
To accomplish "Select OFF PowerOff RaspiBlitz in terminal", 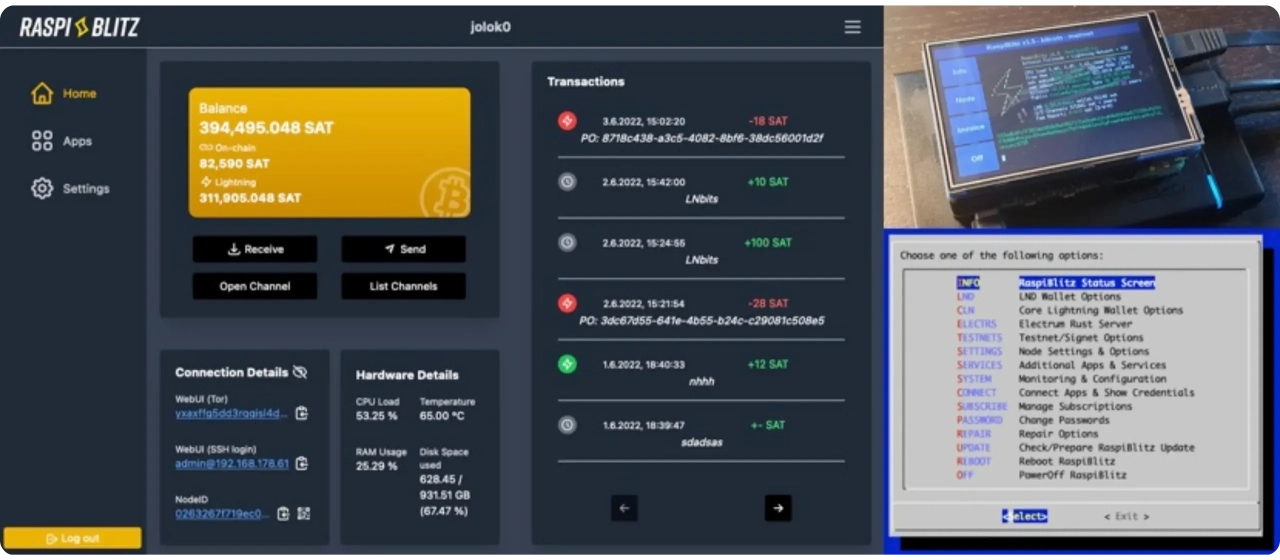I will coord(1041,475).
